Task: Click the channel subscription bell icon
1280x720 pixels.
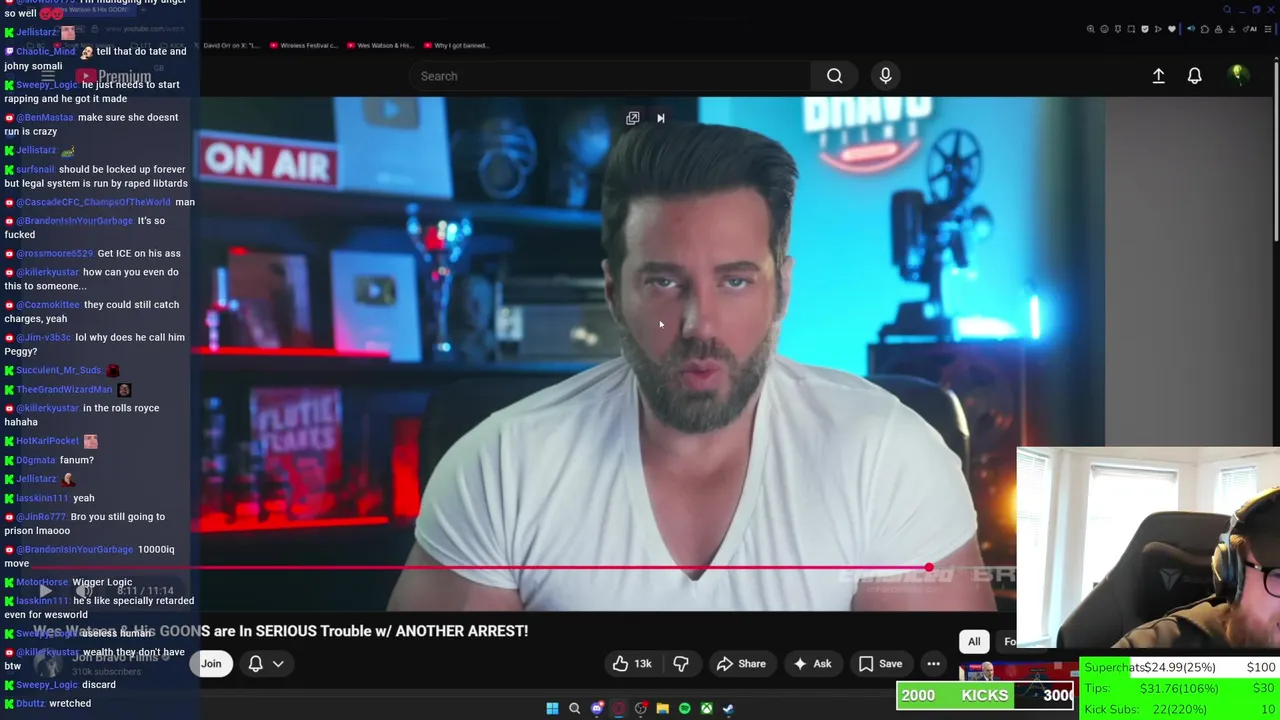Action: pos(255,664)
